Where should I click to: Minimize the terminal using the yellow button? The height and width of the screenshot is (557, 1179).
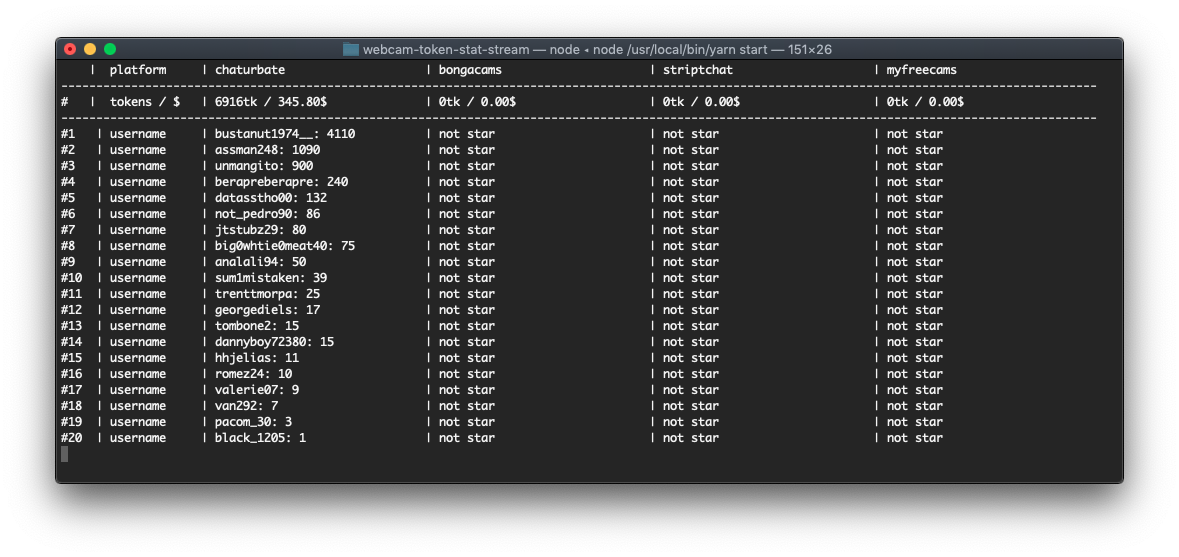click(90, 50)
